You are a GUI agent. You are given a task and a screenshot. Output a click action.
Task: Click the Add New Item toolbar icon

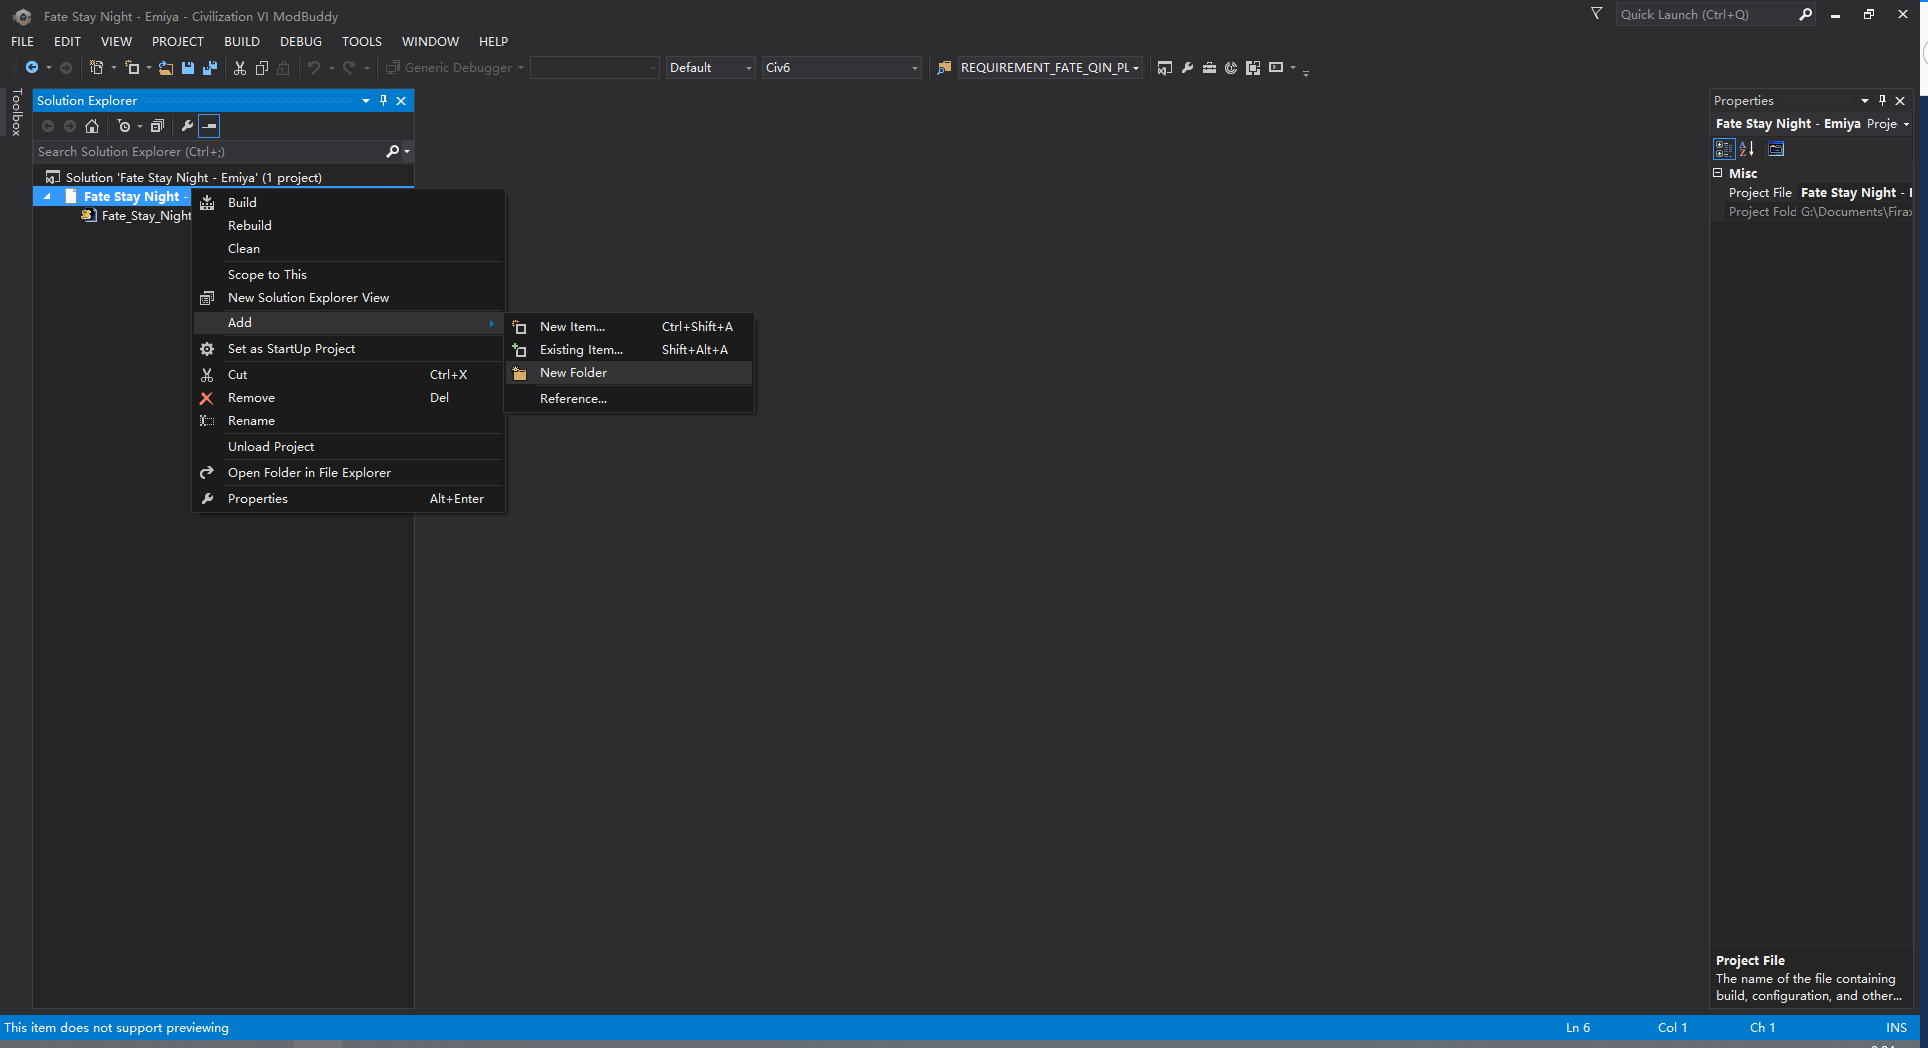pyautogui.click(x=132, y=68)
